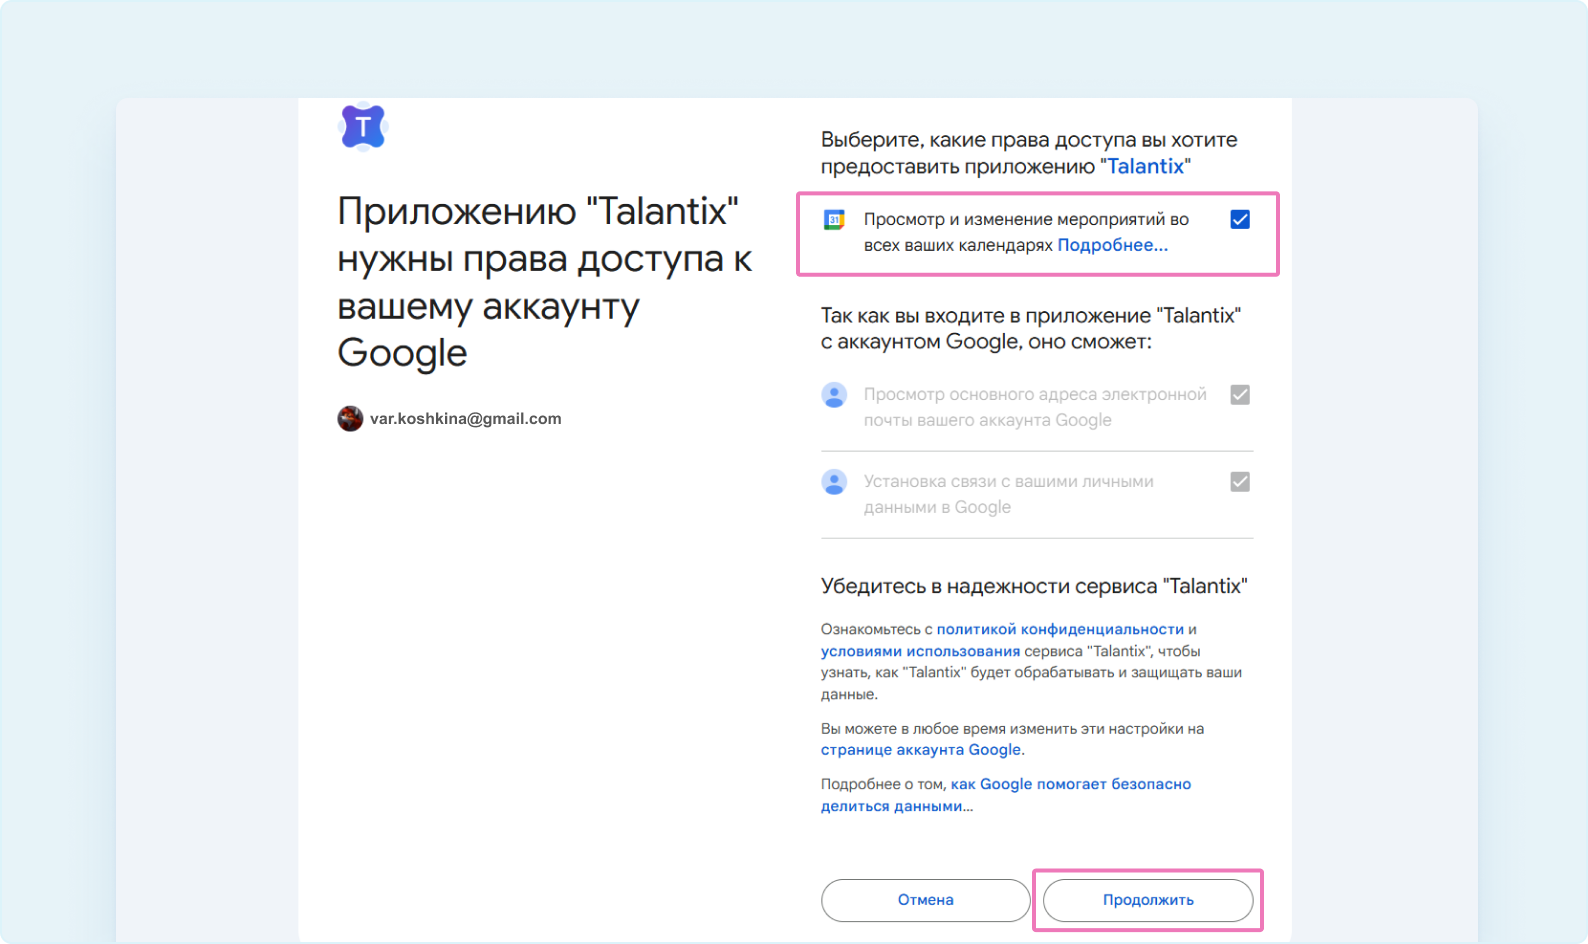This screenshot has width=1588, height=944.
Task: Click heading "Убедитесь в надежности сервиса Talantix"
Action: (x=1034, y=586)
